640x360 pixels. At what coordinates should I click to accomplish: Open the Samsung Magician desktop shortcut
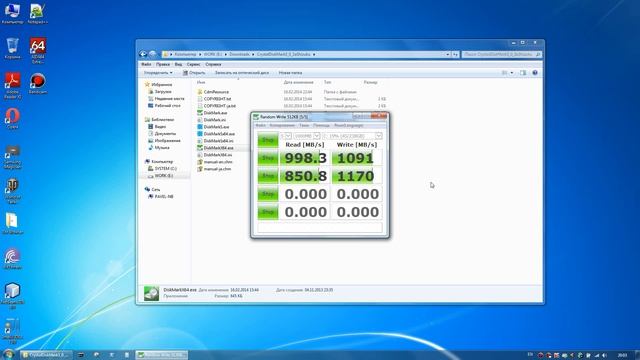(x=12, y=157)
